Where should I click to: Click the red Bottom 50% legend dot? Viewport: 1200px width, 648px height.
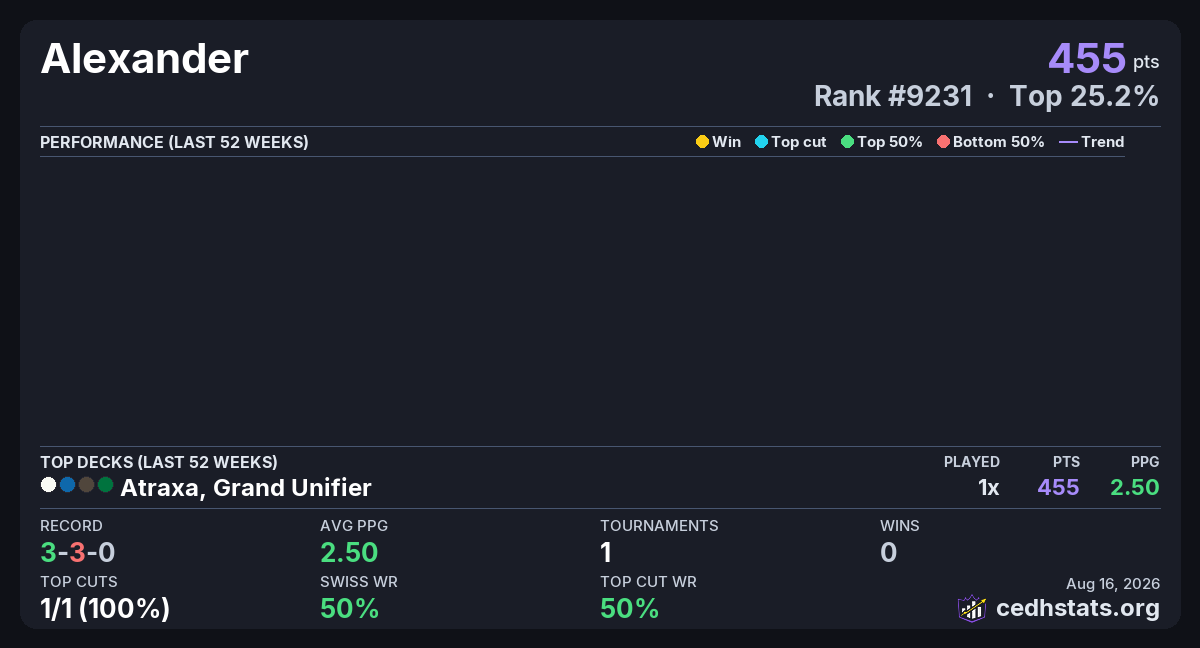point(943,142)
